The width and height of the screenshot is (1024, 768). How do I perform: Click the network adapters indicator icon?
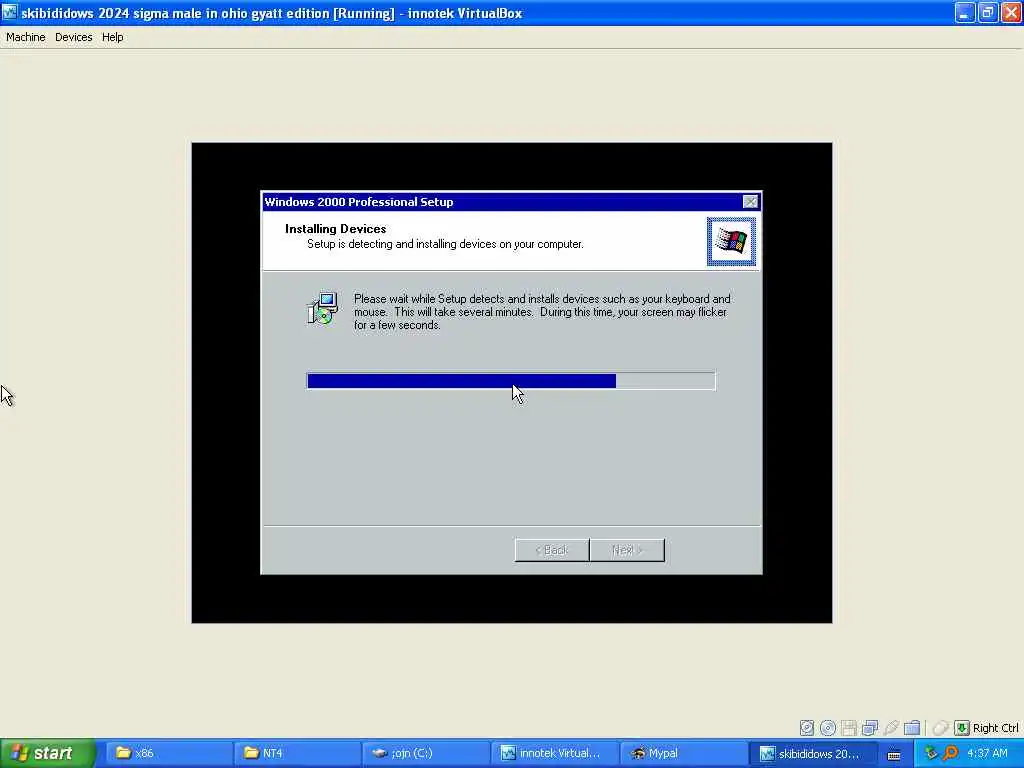[869, 728]
